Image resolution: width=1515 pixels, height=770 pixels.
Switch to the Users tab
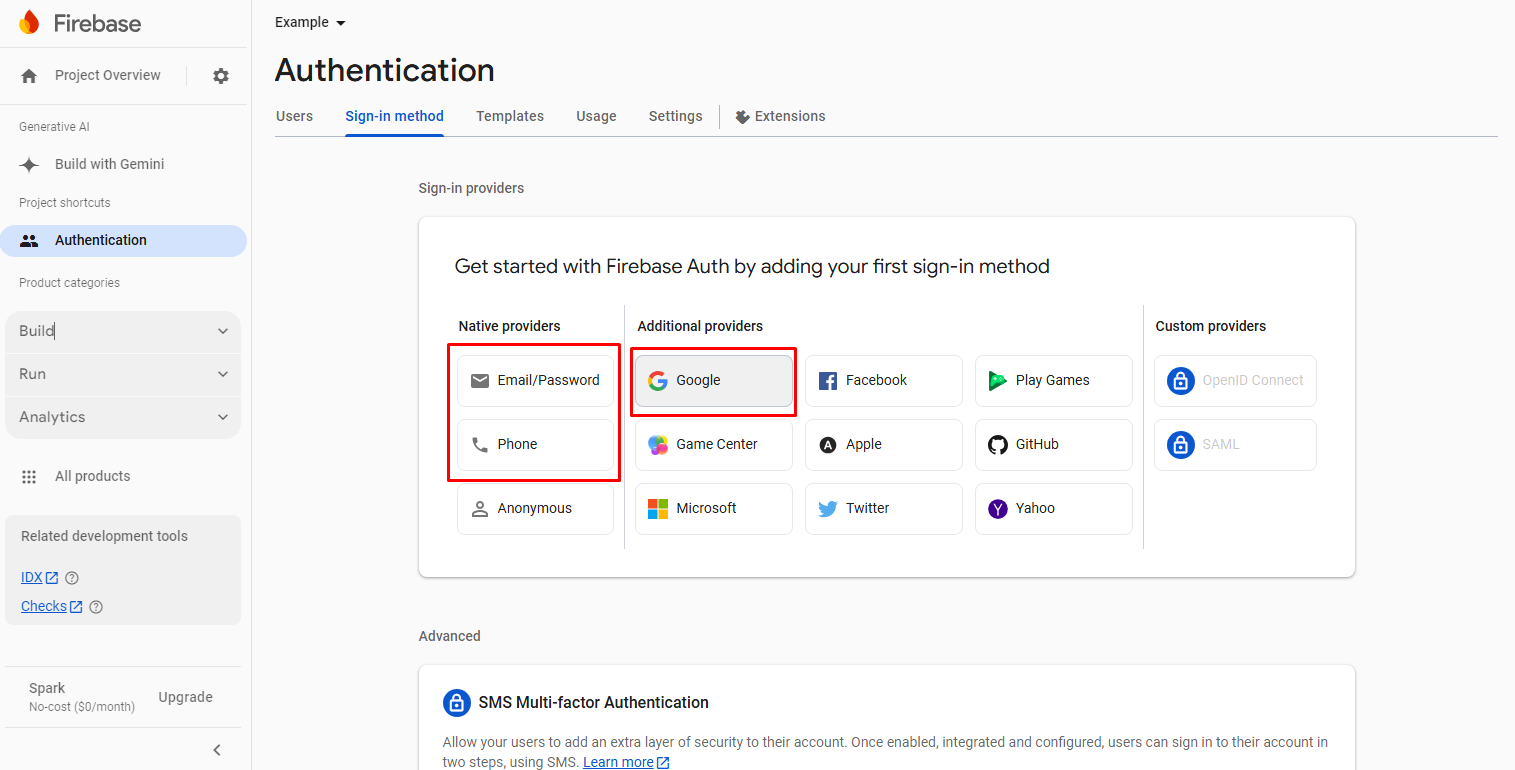tap(294, 117)
